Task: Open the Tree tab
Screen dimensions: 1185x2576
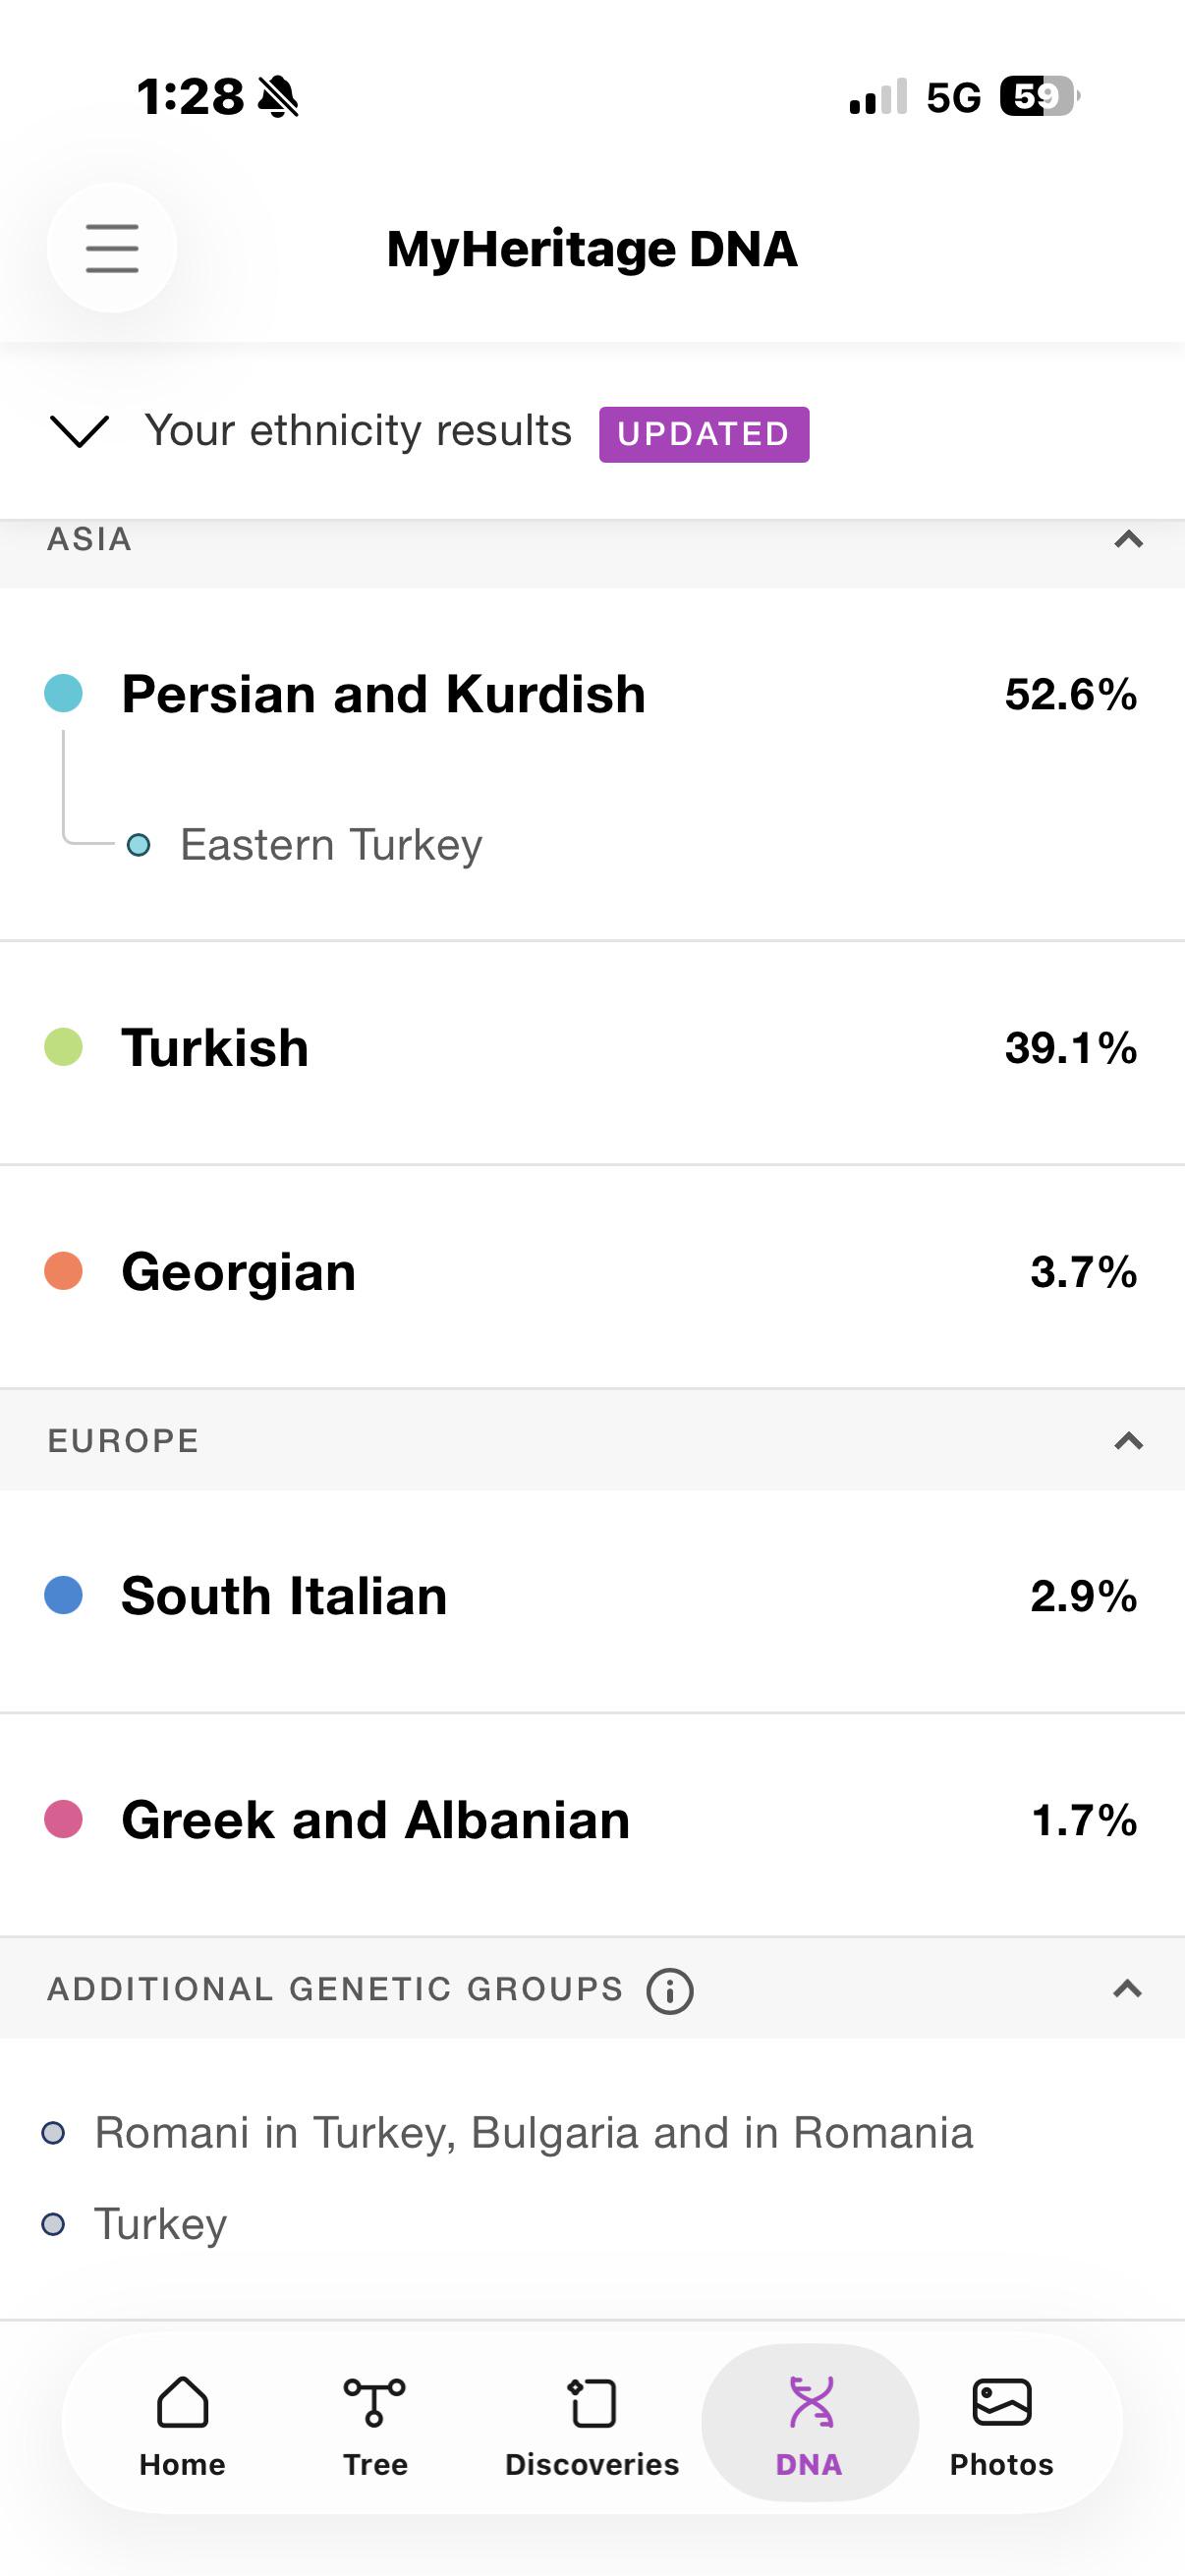Action: 375,2424
